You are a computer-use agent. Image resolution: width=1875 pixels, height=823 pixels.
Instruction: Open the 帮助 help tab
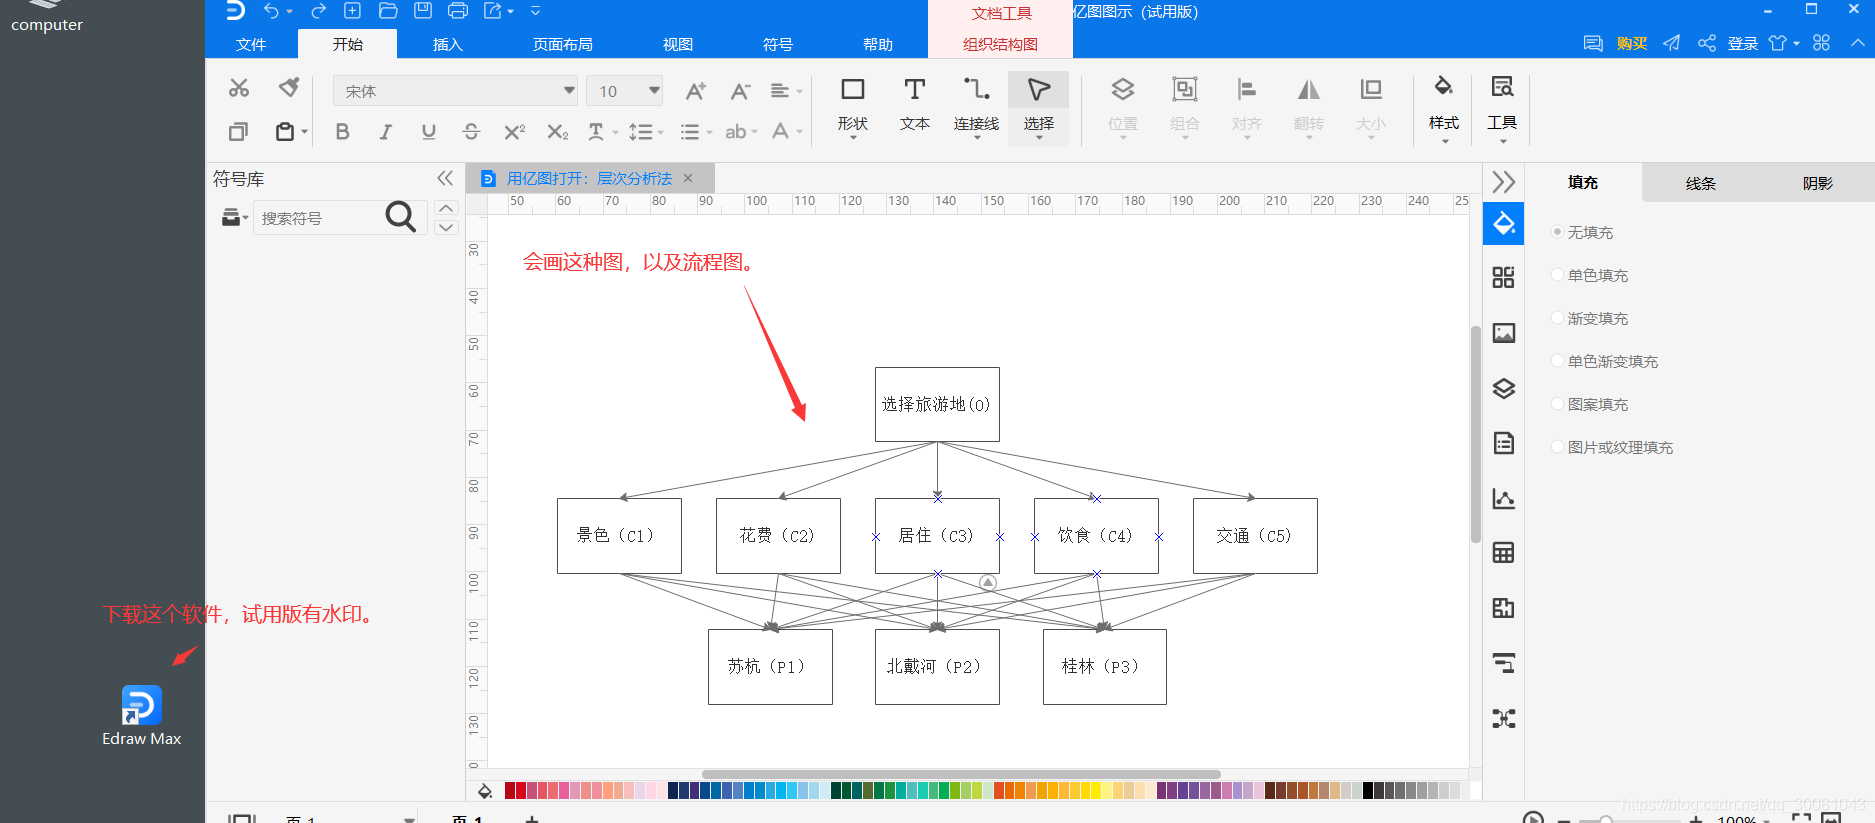coord(878,44)
